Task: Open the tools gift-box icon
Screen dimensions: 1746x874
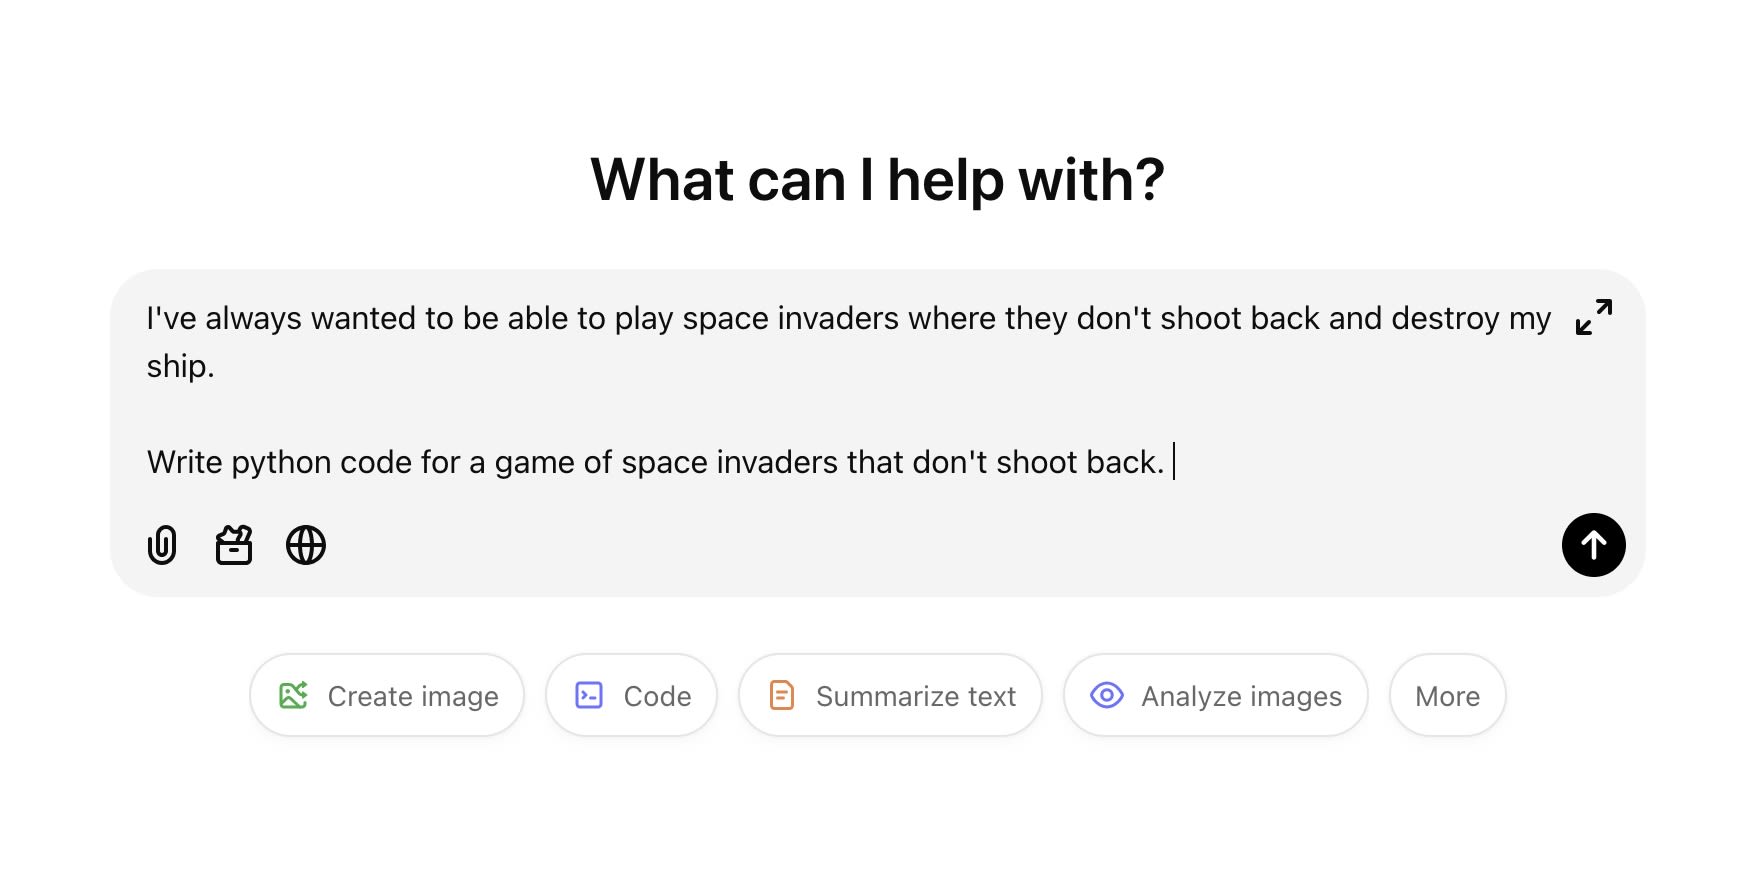Action: coord(234,545)
